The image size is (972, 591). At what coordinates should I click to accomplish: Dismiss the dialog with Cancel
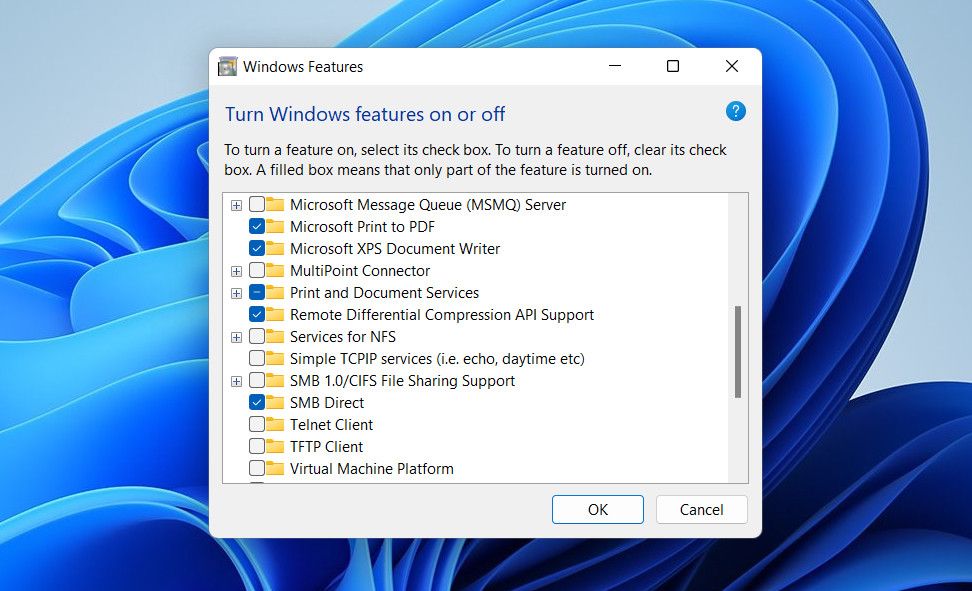pyautogui.click(x=701, y=509)
